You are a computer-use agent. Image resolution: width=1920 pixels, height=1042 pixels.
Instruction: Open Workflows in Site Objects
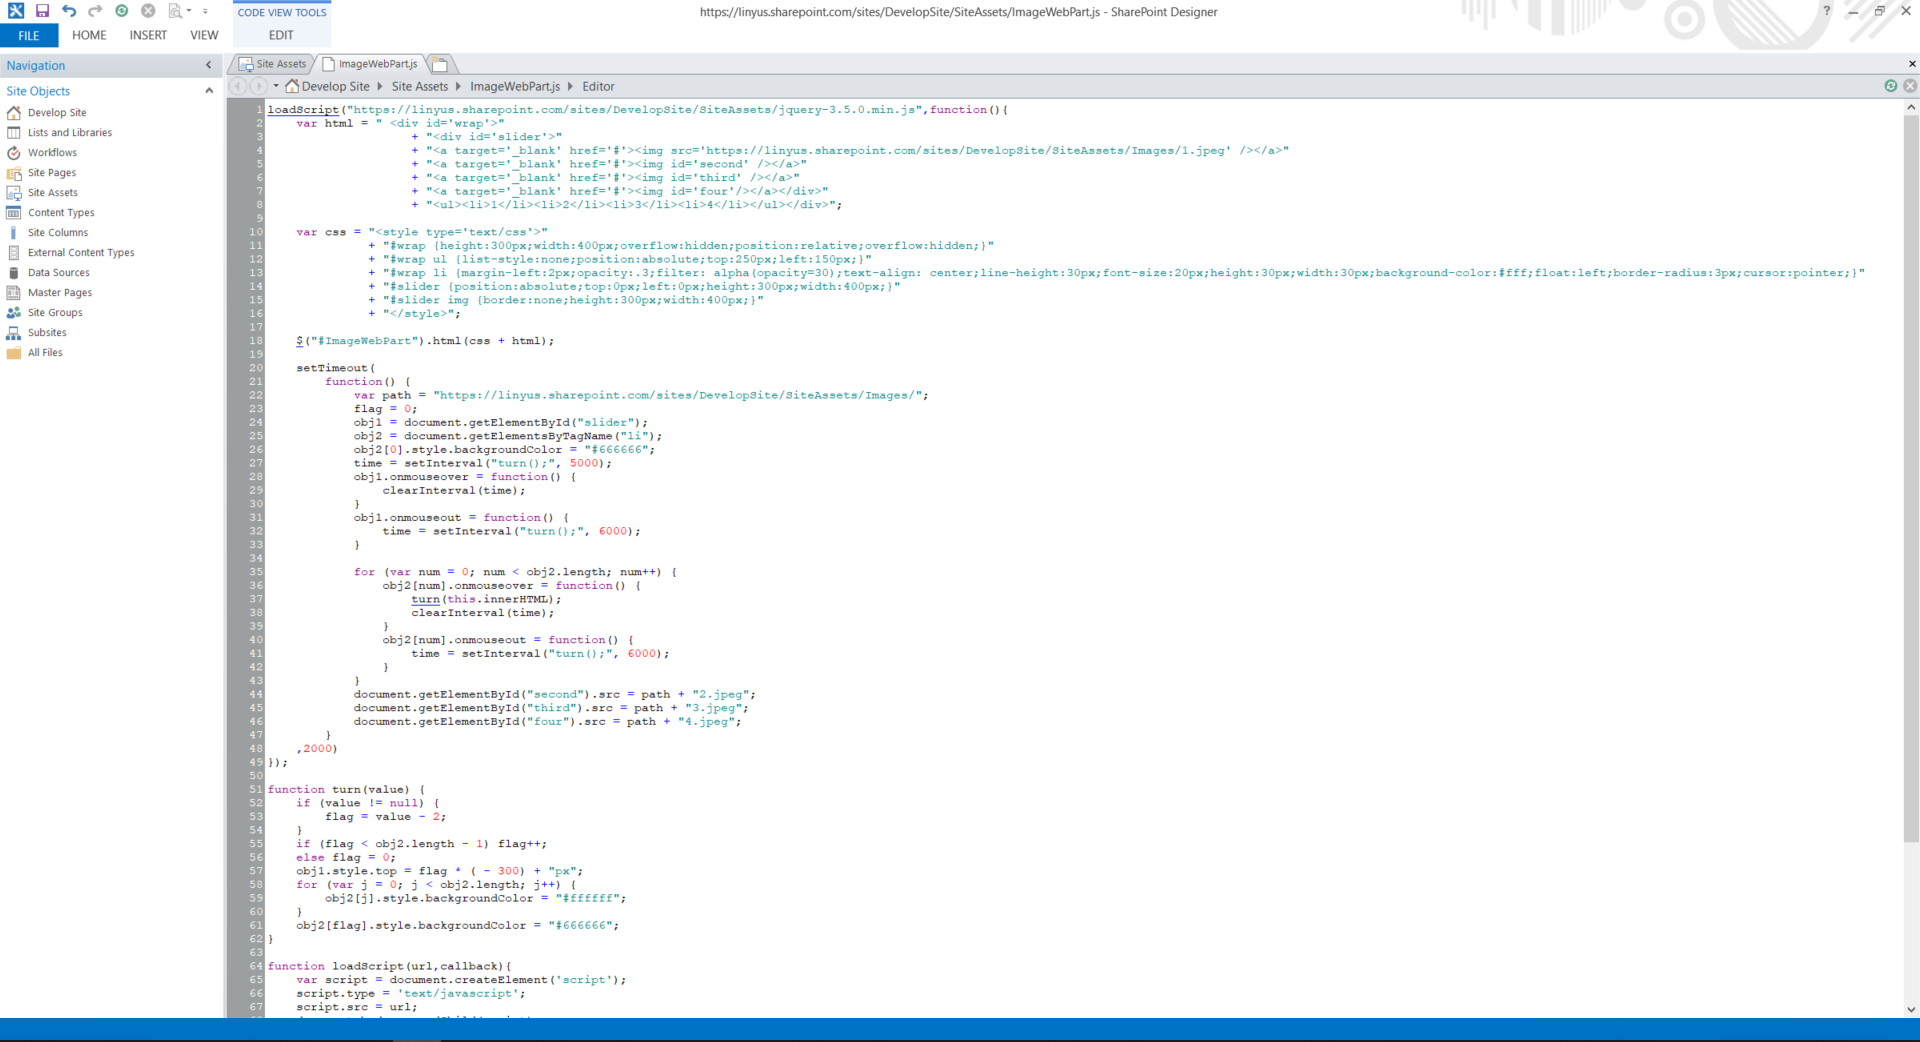(52, 153)
